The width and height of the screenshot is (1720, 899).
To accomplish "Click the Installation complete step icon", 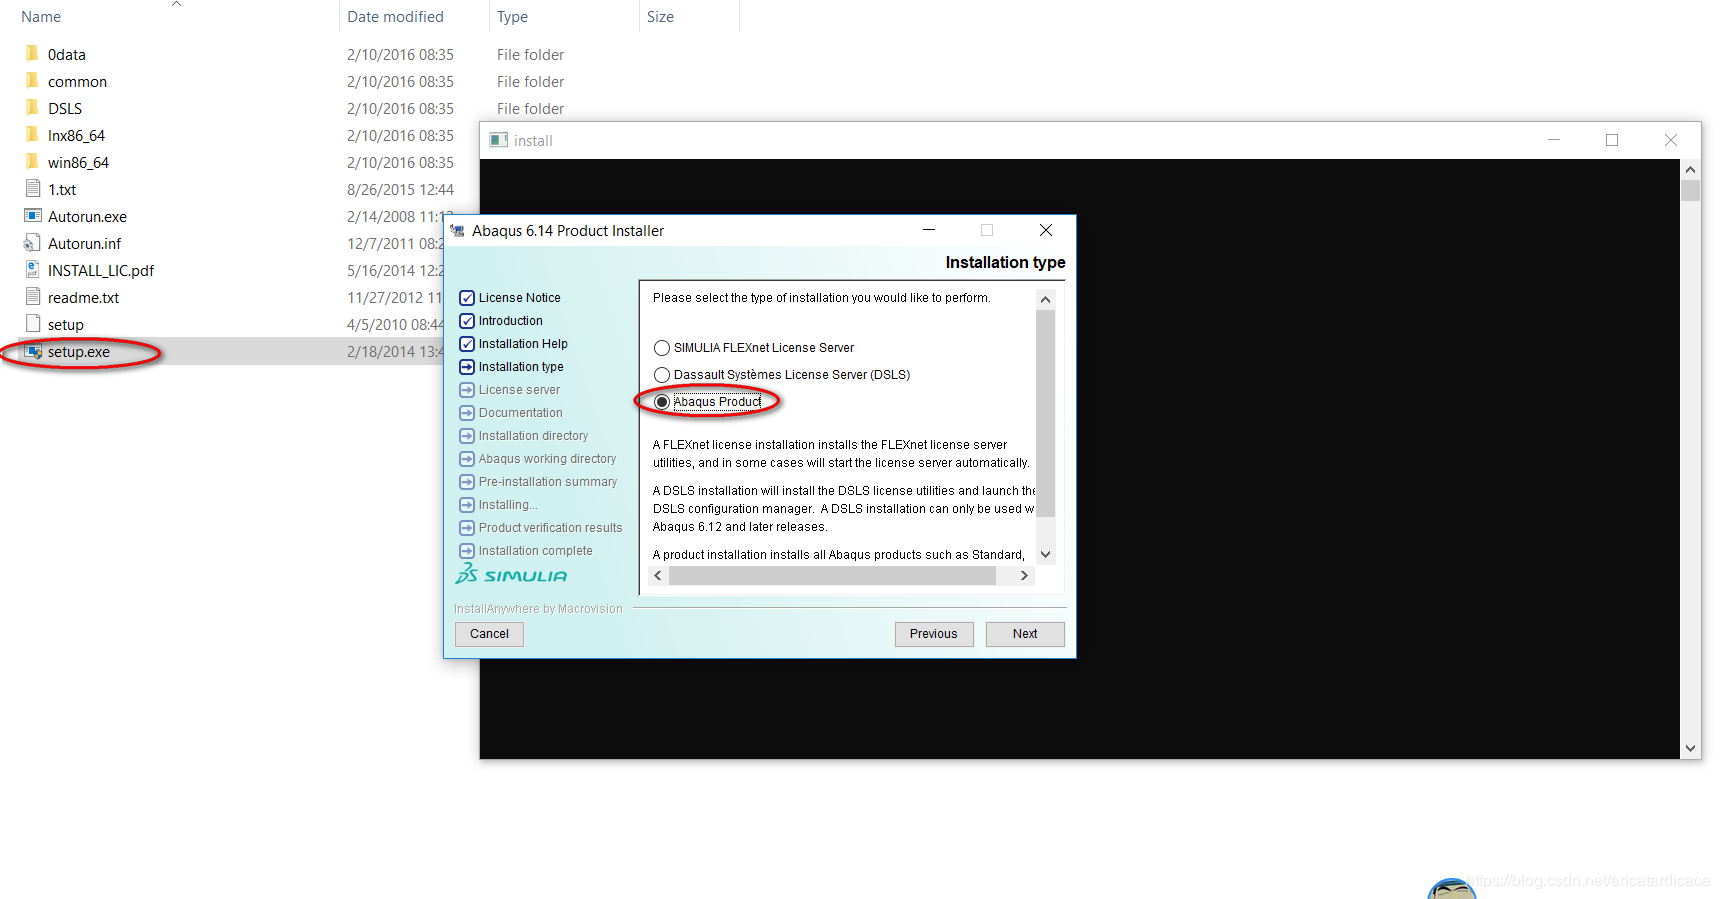I will 467,551.
